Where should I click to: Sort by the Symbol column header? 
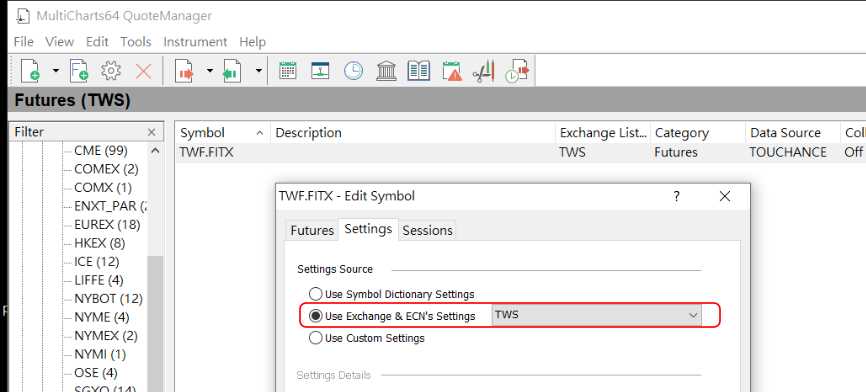pos(223,133)
